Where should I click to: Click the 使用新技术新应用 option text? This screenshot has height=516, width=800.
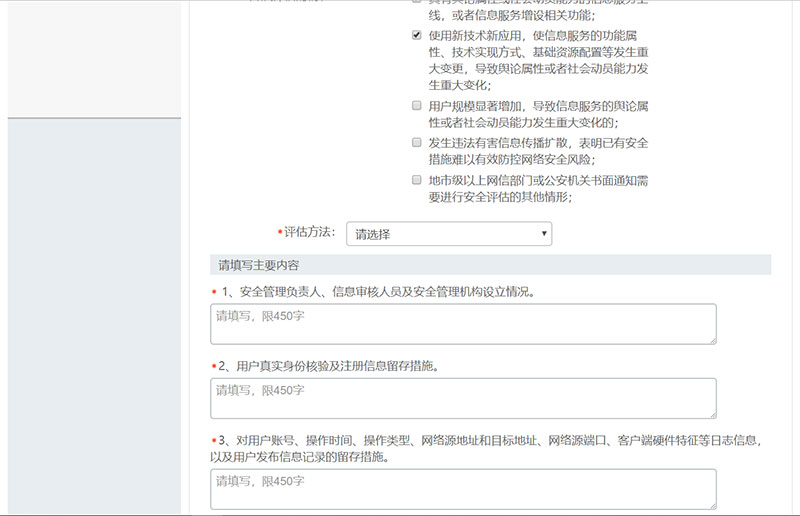pos(538,60)
